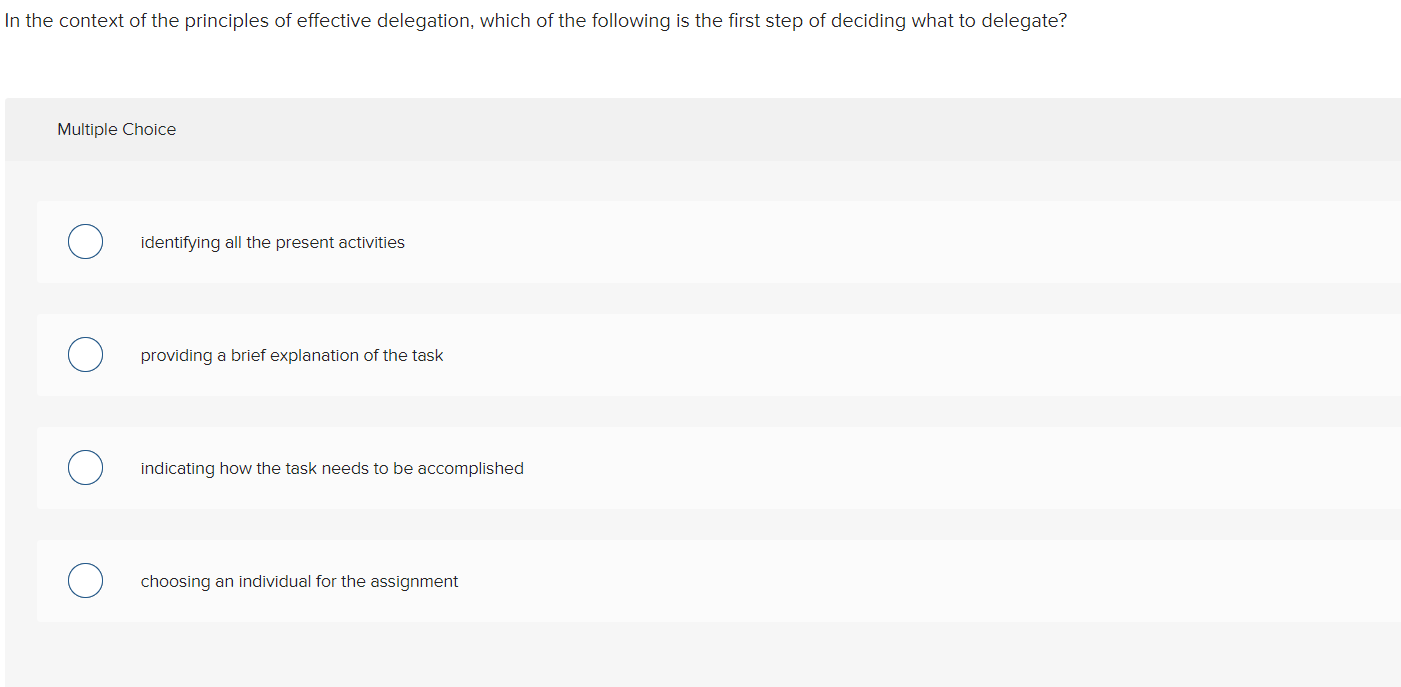This screenshot has height=687, width=1401.
Task: Select the radio button for 'indicating how the task needs to be accomplished'
Action: pos(85,467)
